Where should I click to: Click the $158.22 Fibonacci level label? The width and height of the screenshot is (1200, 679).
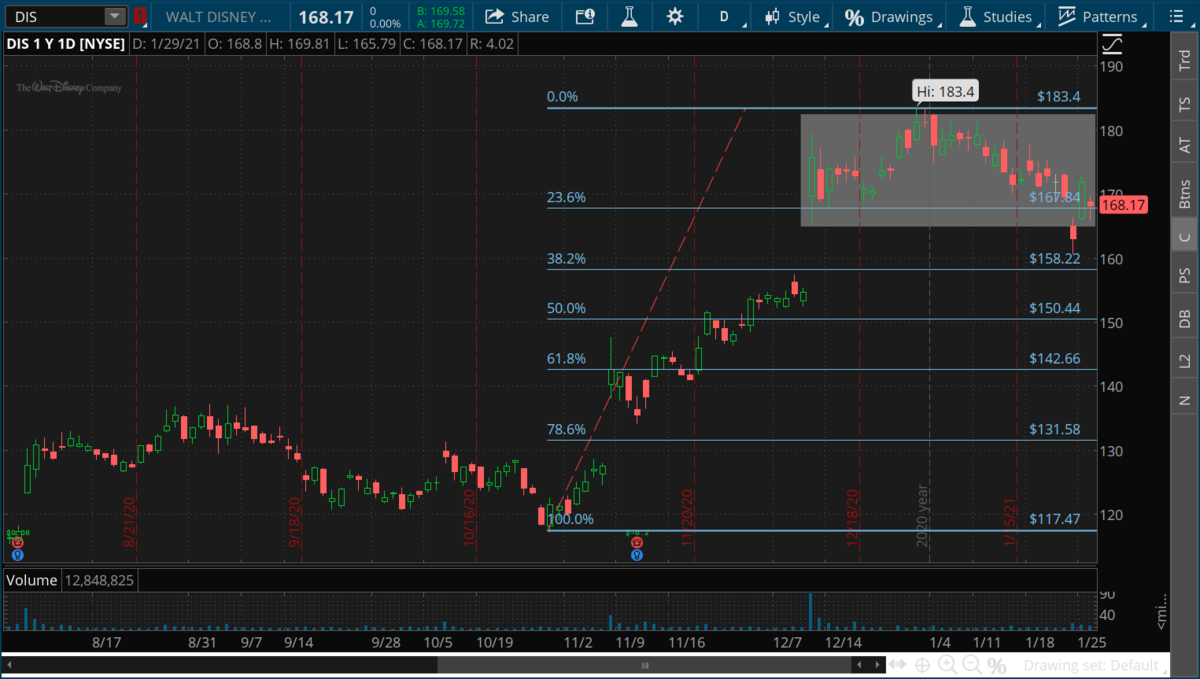tap(1055, 258)
